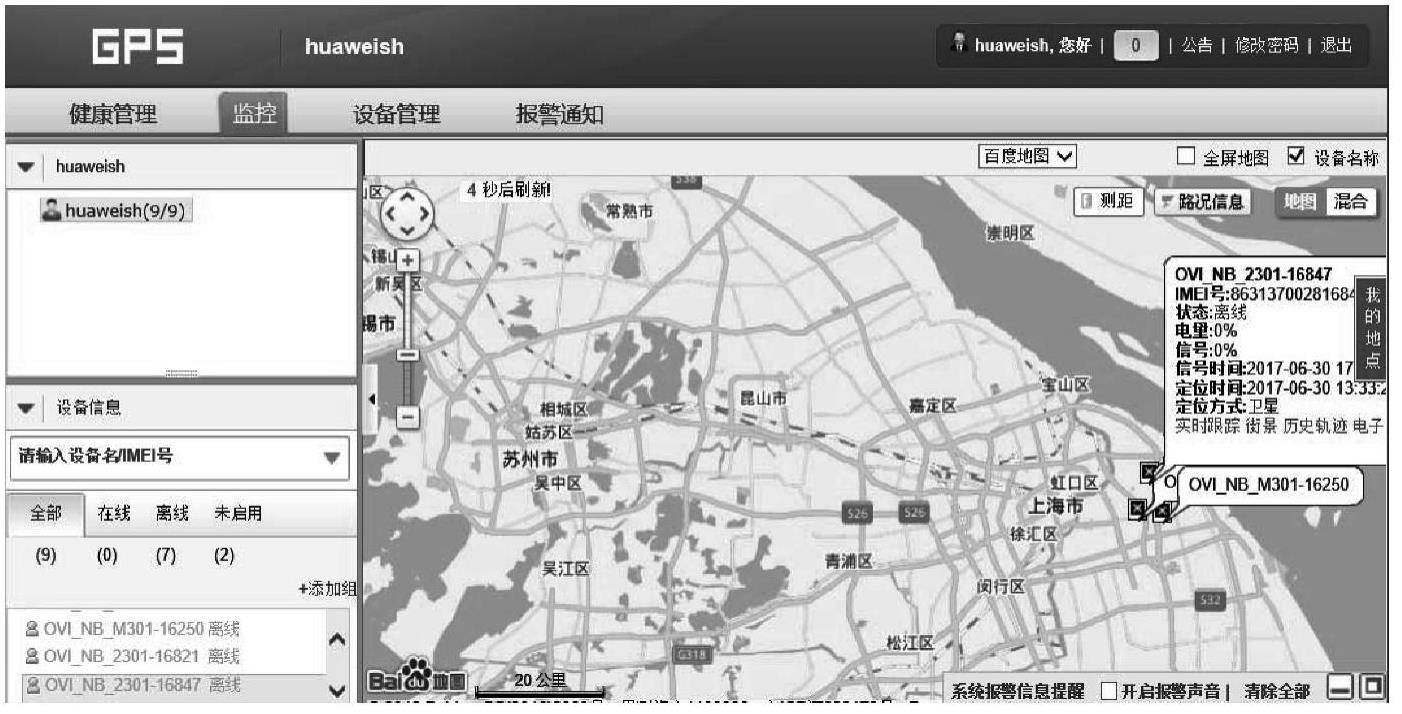Click the device list scroll down arrow
The width and height of the screenshot is (1402, 714).
pos(337,690)
